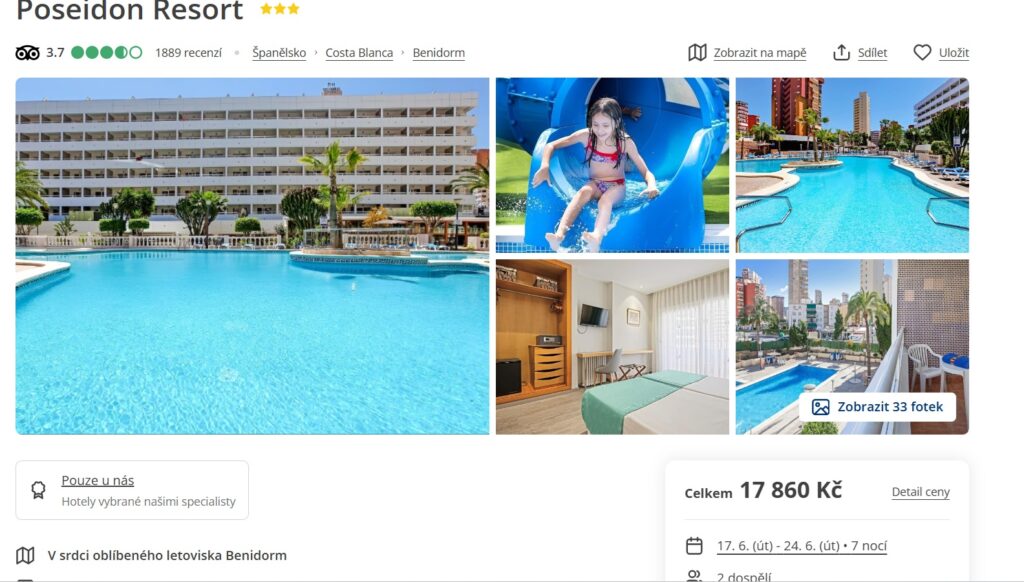Click the three-star hotel rating

(x=280, y=9)
